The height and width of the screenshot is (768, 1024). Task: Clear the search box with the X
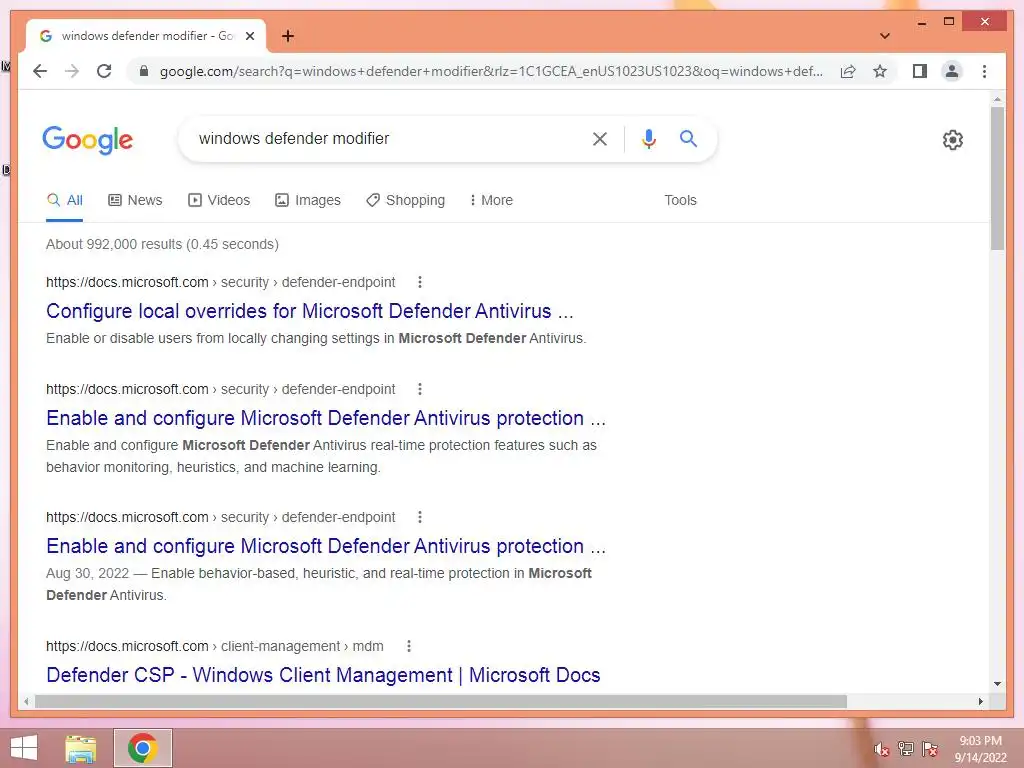(600, 138)
